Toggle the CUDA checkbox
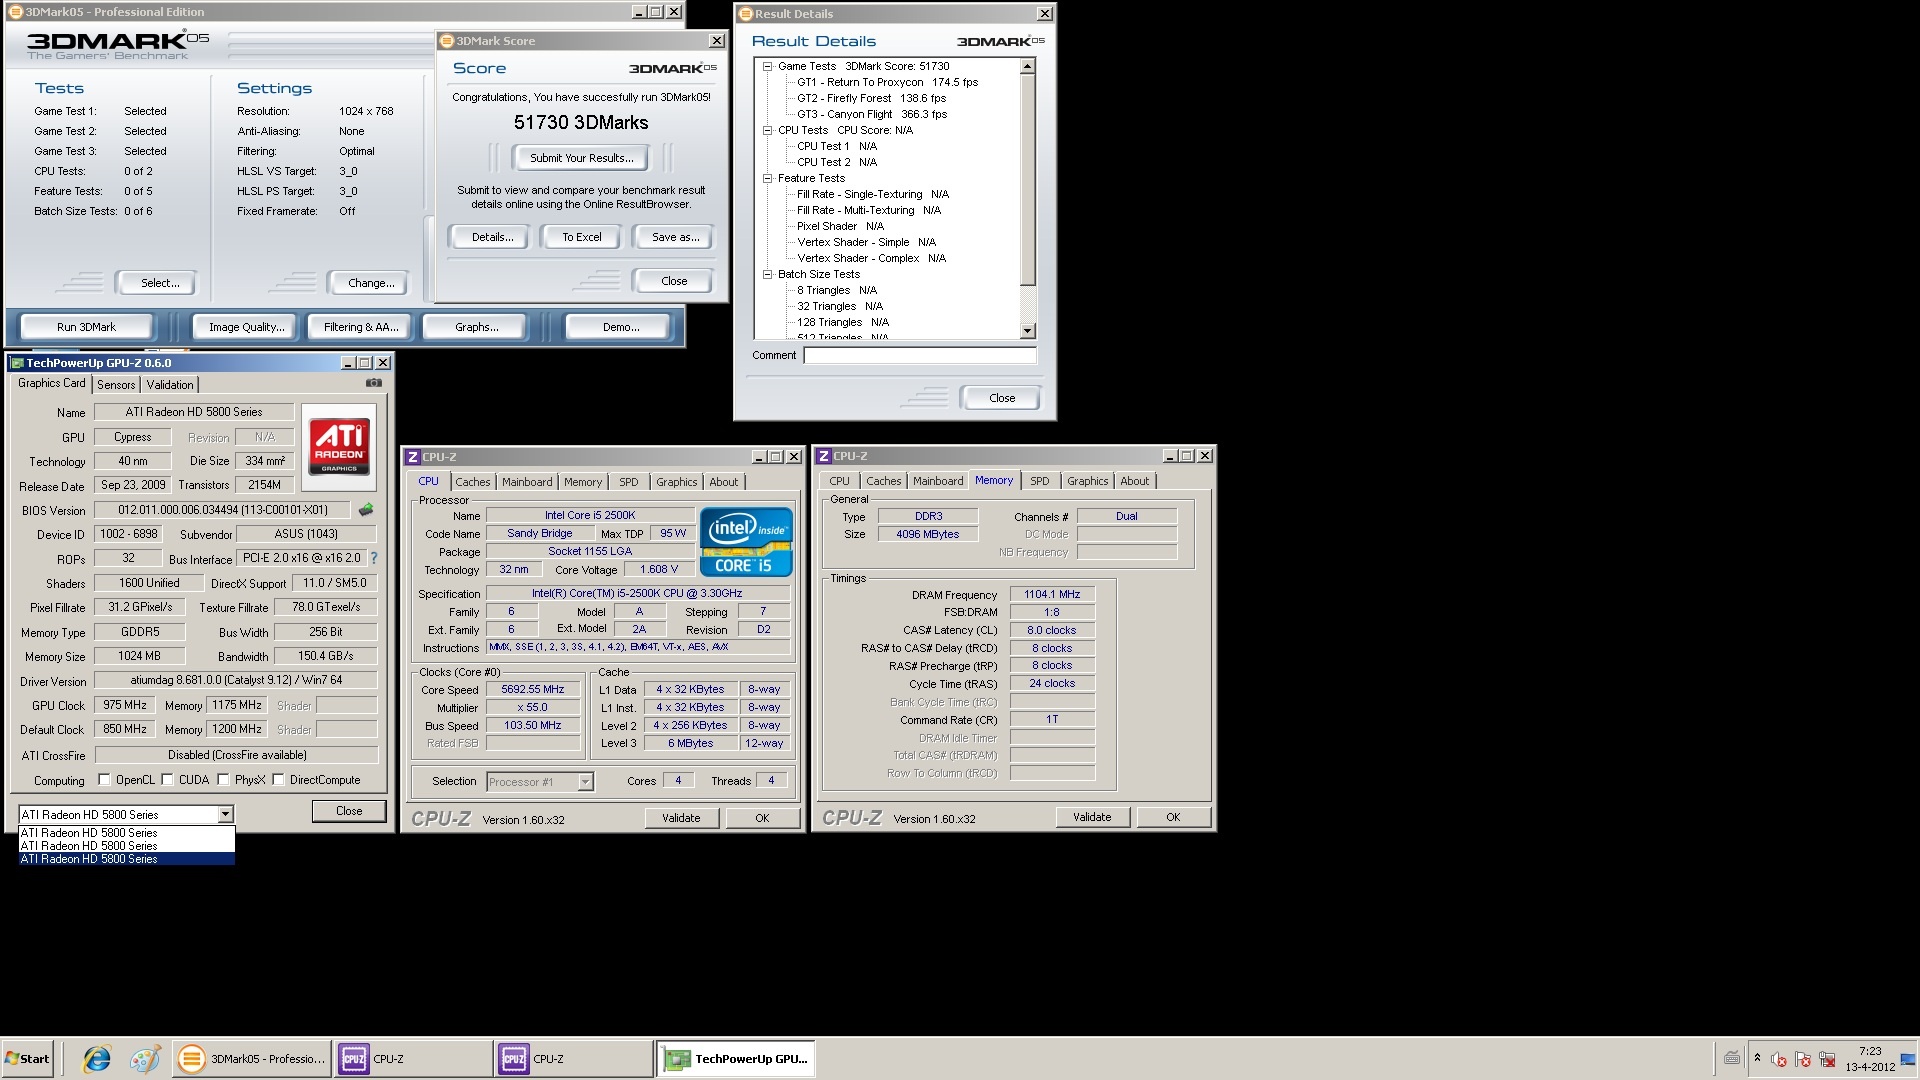The height and width of the screenshot is (1080, 1920). point(168,780)
